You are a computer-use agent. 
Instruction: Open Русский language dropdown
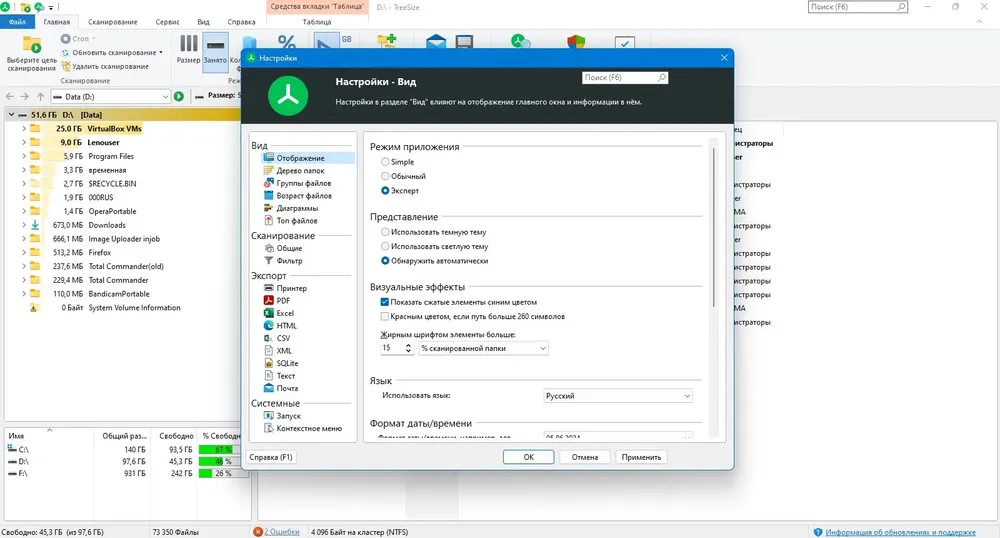[617, 396]
